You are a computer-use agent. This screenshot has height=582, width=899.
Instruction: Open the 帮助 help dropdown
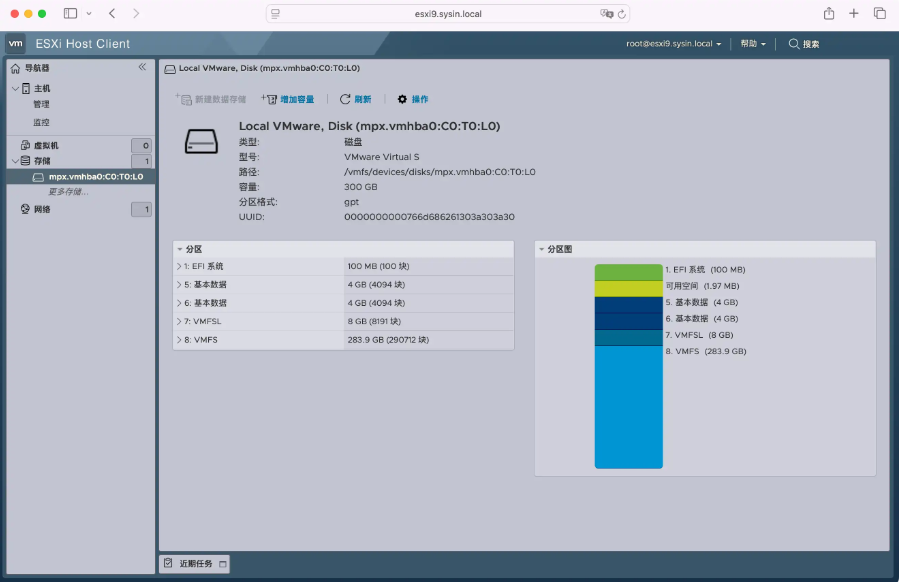pyautogui.click(x=753, y=44)
